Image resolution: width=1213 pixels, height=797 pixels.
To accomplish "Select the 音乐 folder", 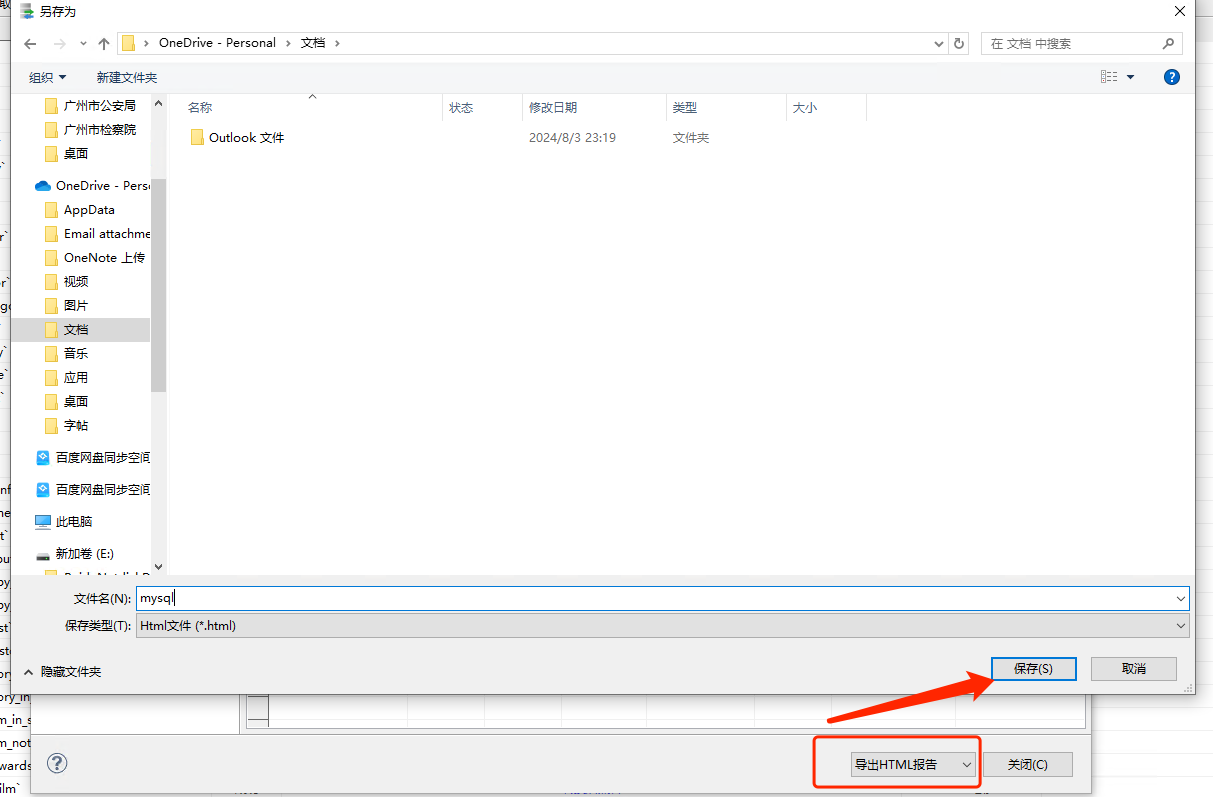I will [76, 353].
